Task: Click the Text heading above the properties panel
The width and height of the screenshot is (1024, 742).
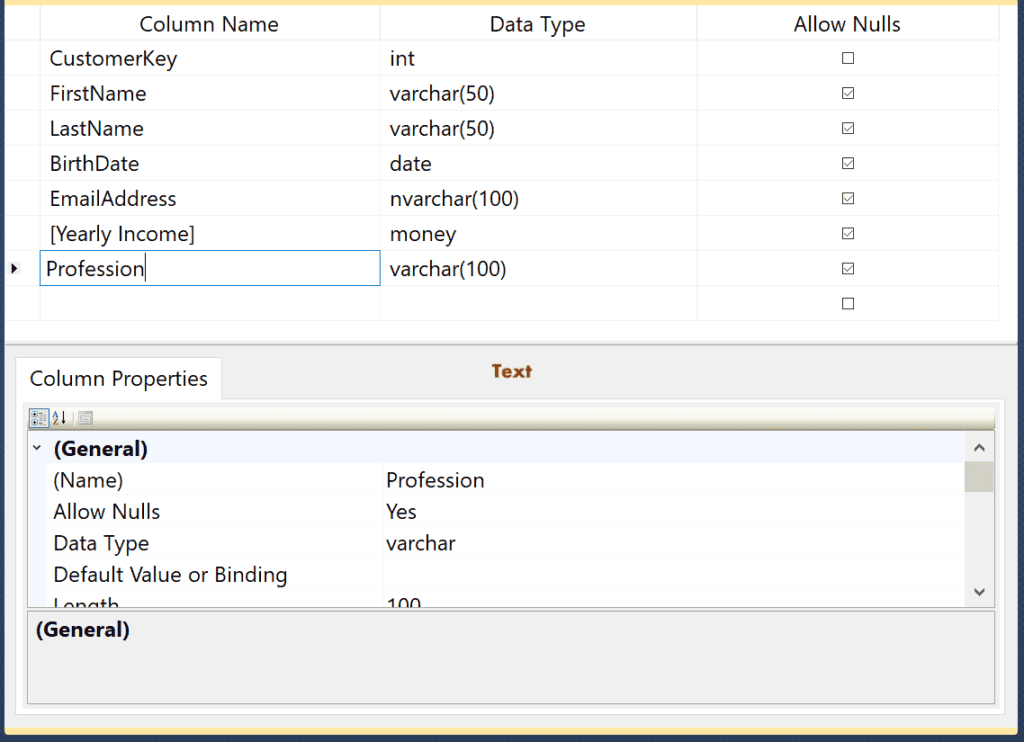Action: point(511,371)
